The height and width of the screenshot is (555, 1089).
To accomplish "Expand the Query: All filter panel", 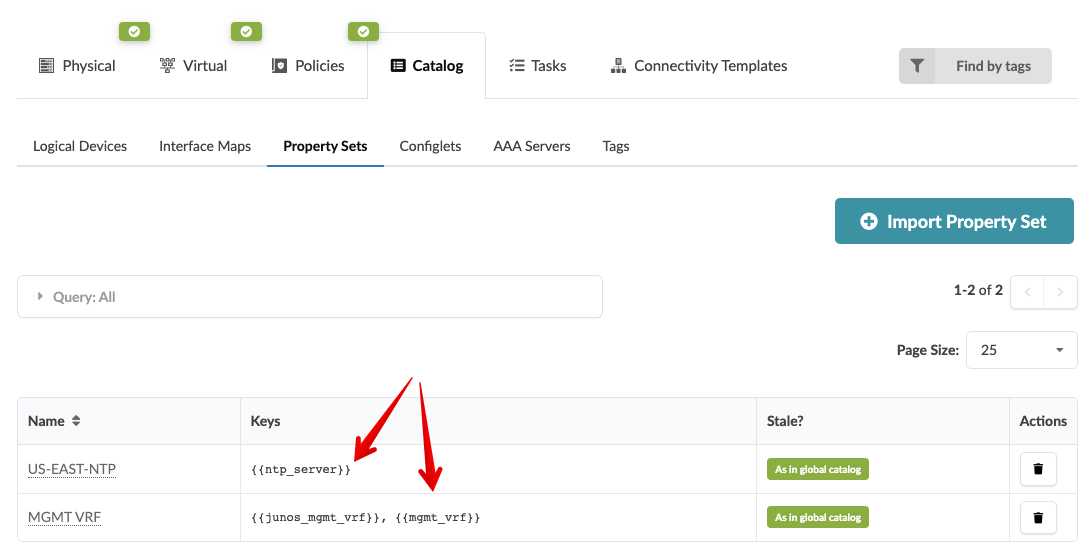I will pos(309,297).
